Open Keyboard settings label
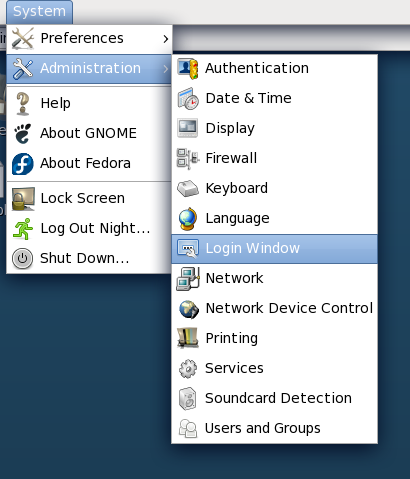The width and height of the screenshot is (410, 479). point(236,188)
